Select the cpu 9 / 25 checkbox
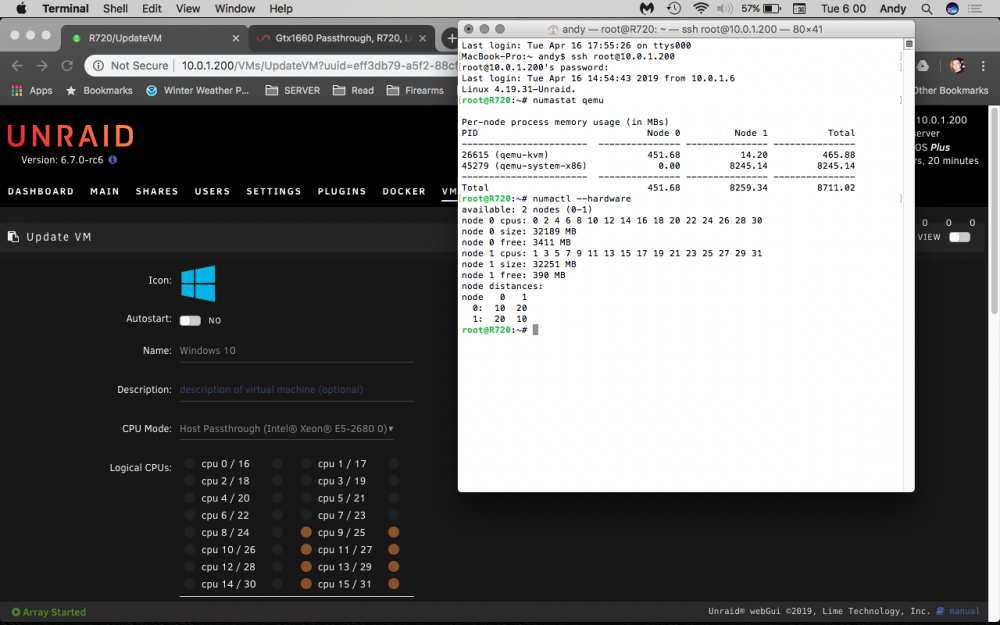 pos(306,532)
